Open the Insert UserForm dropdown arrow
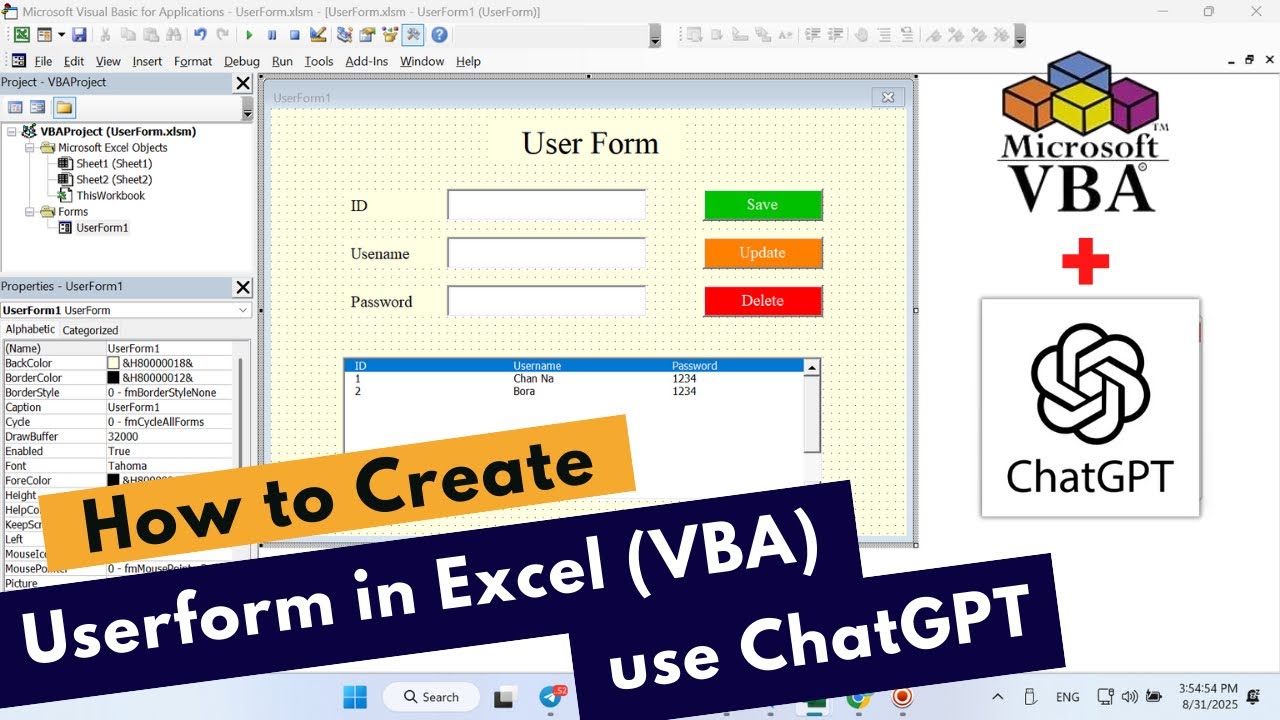1280x720 pixels. [x=61, y=35]
